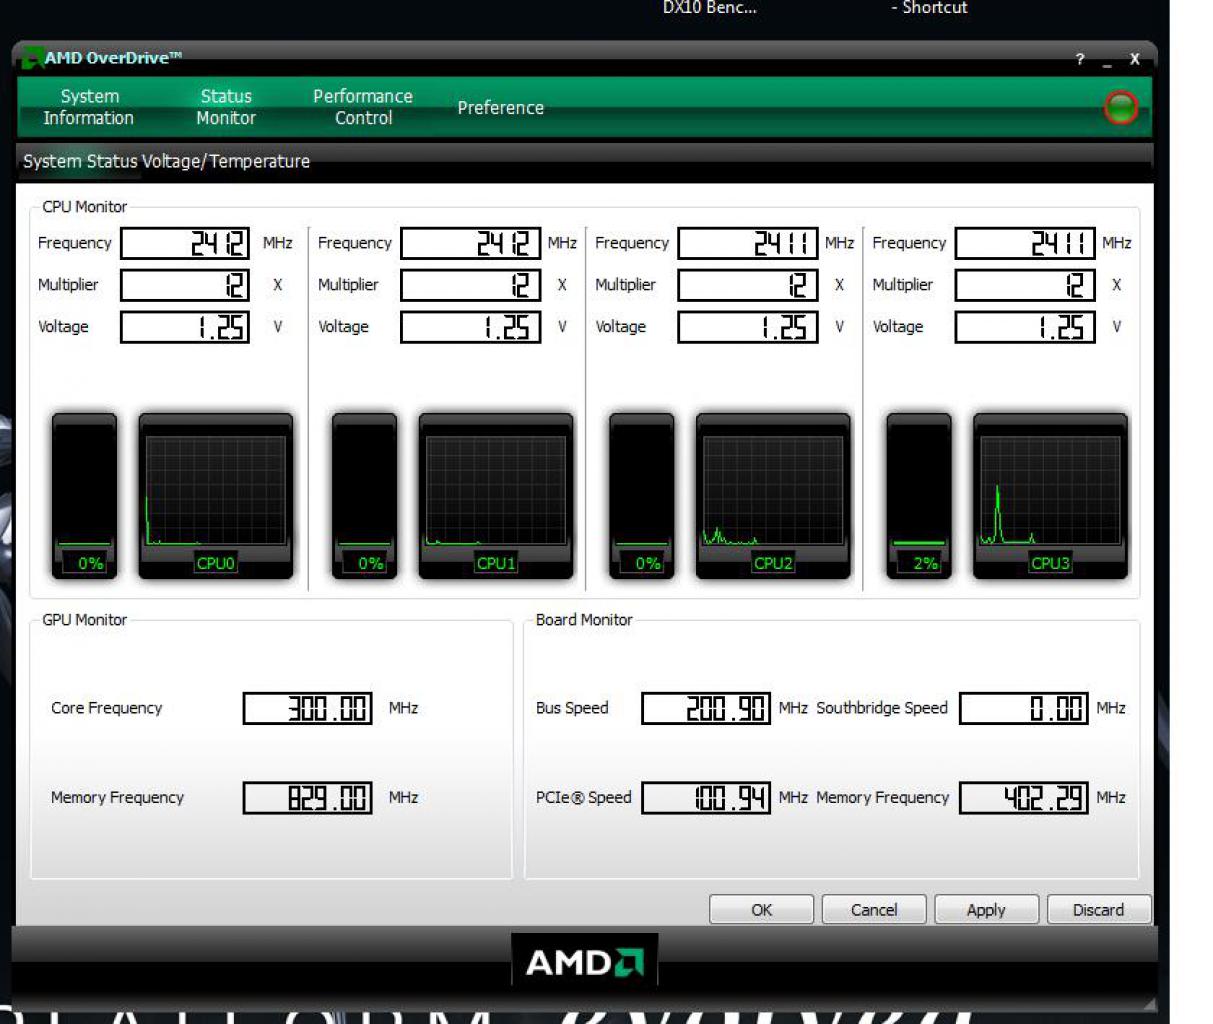This screenshot has width=1213, height=1024.
Task: Click the first core voltage field 1.25
Action: [185, 327]
